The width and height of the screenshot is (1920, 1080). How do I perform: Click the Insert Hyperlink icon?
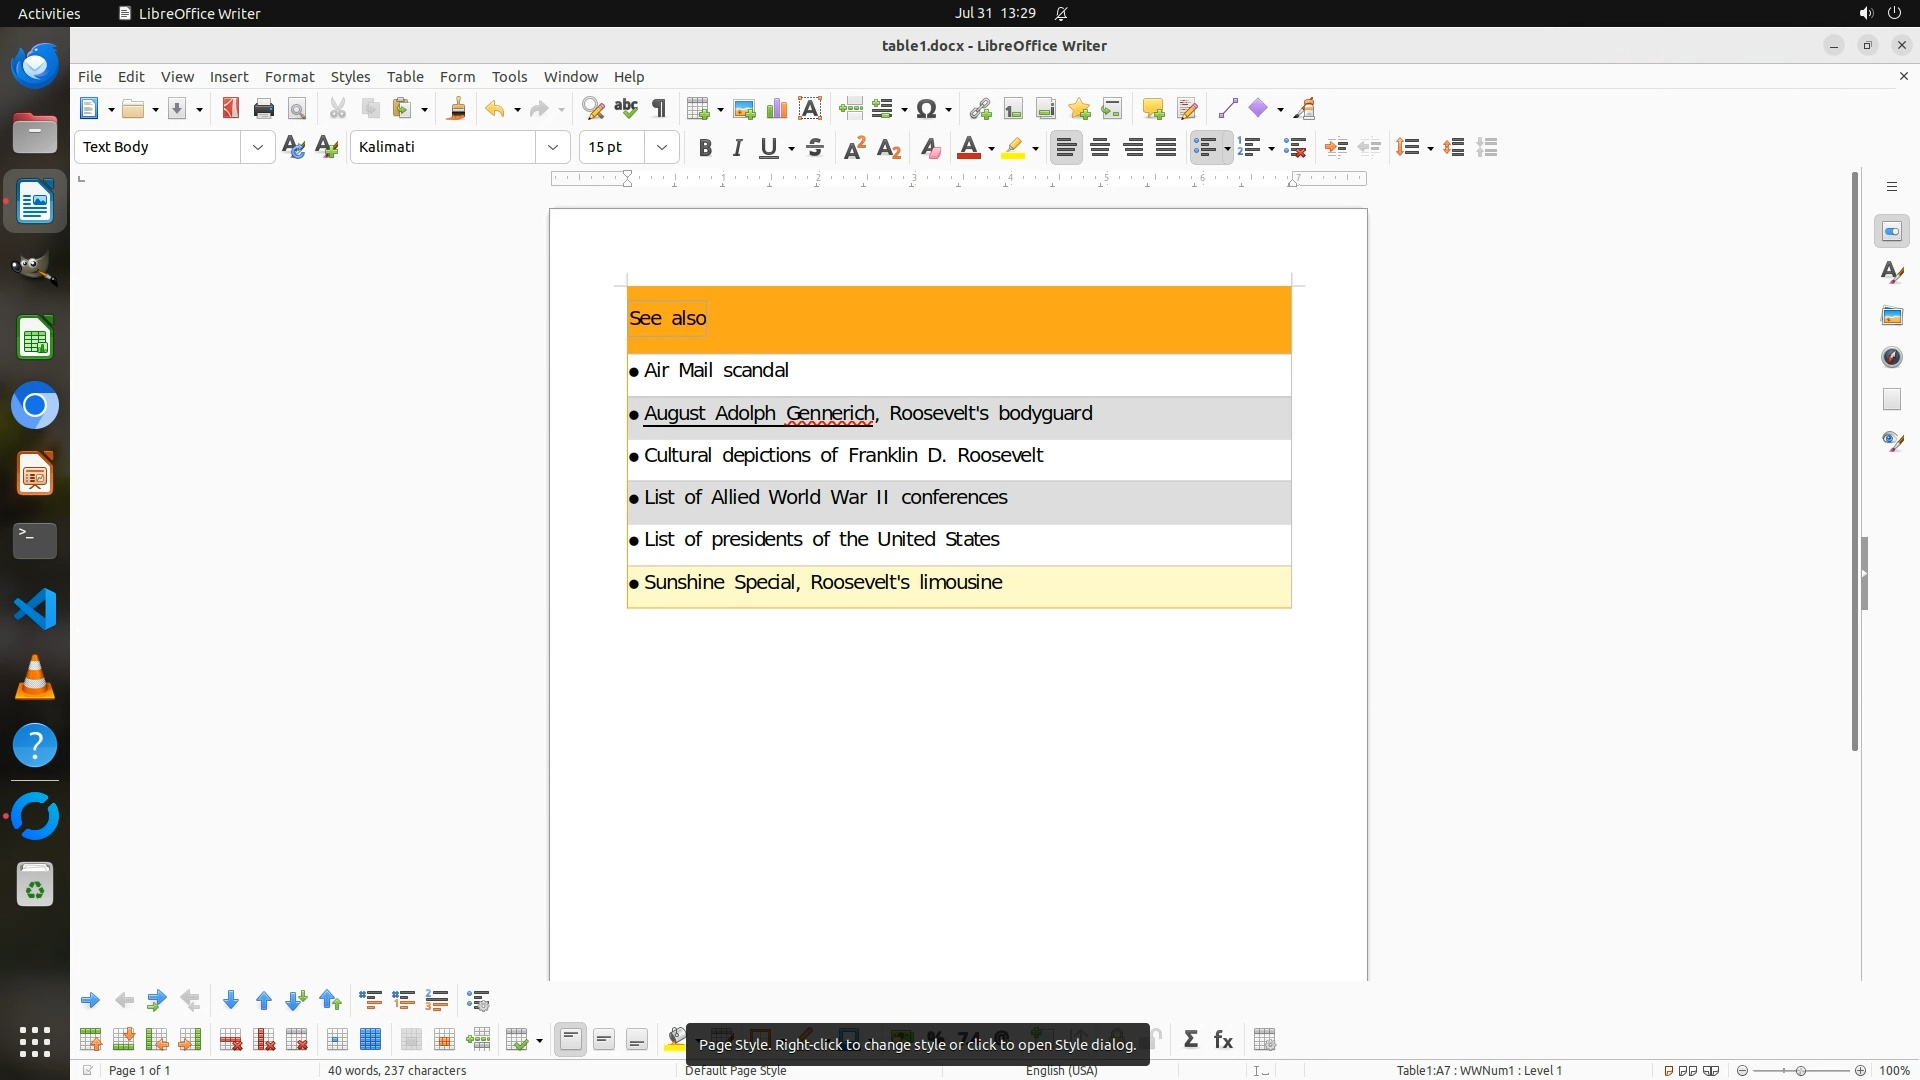point(980,109)
